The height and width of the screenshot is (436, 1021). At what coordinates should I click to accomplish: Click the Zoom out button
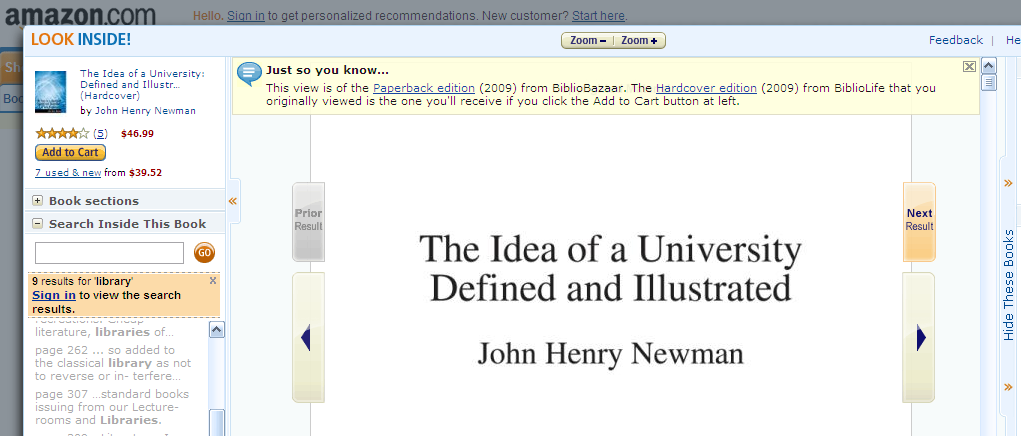(587, 40)
